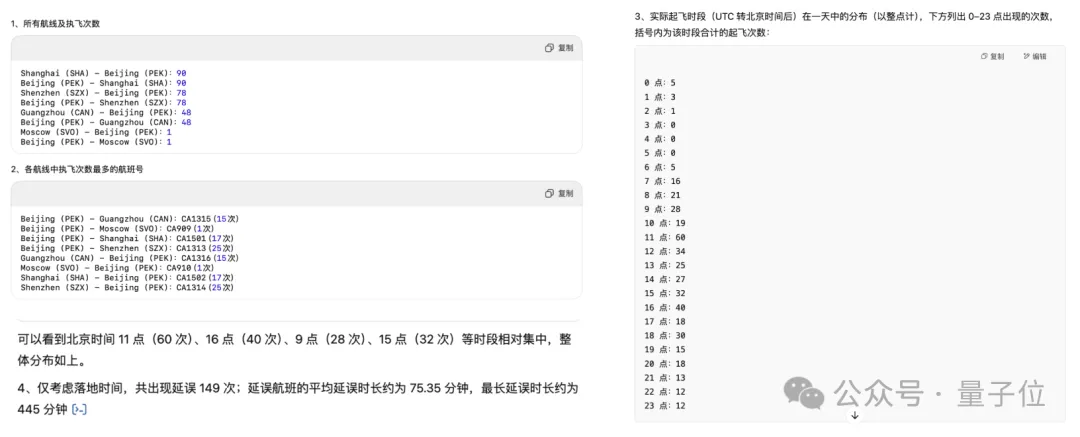Click heading 1、所有航线及执飞次数
This screenshot has width=1080, height=437.
pos(55,23)
